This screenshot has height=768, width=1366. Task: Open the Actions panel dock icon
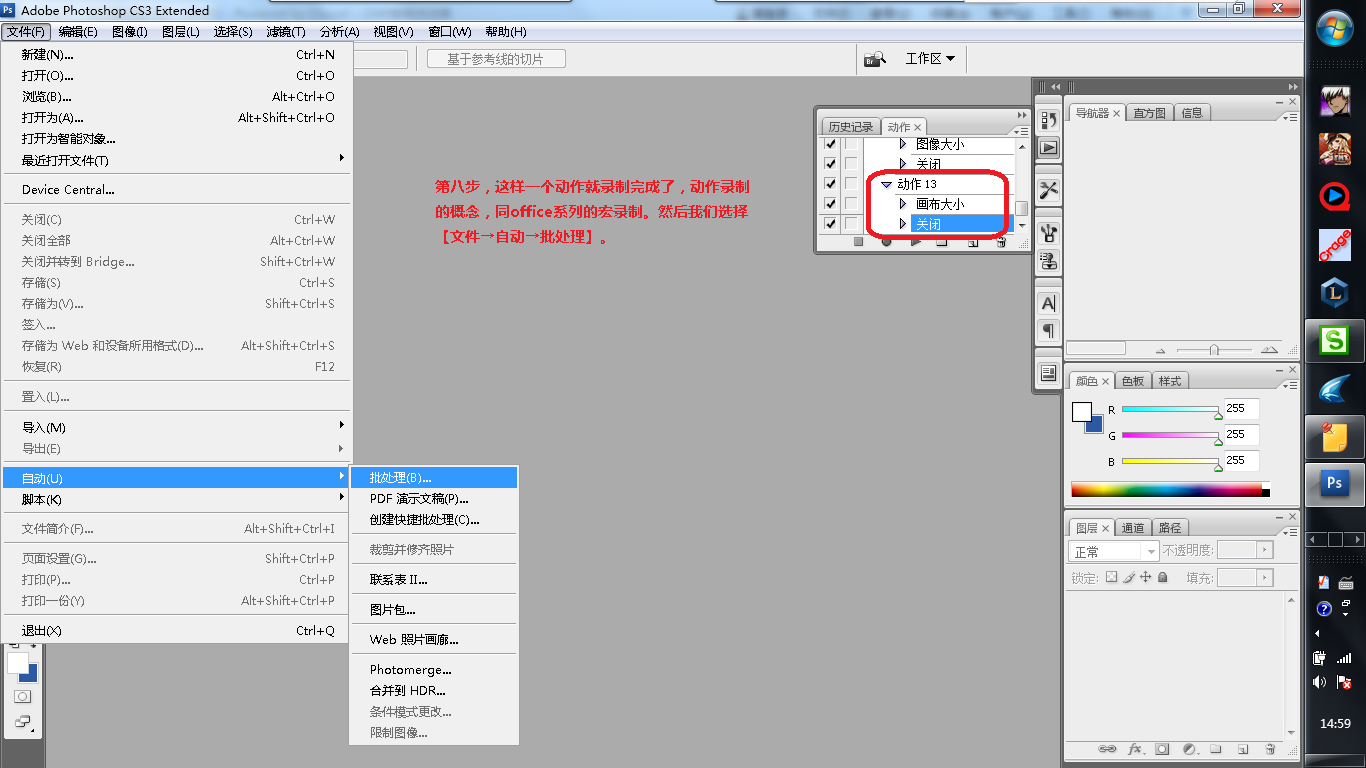pyautogui.click(x=1048, y=147)
